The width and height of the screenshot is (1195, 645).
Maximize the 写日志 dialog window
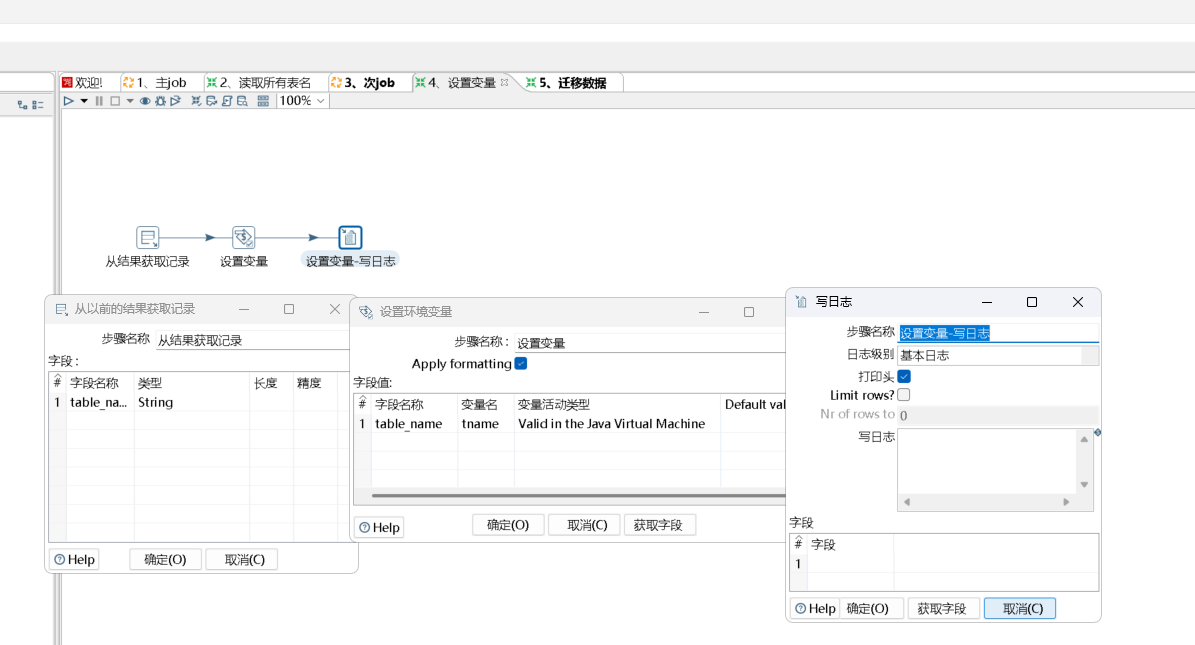click(x=1032, y=302)
